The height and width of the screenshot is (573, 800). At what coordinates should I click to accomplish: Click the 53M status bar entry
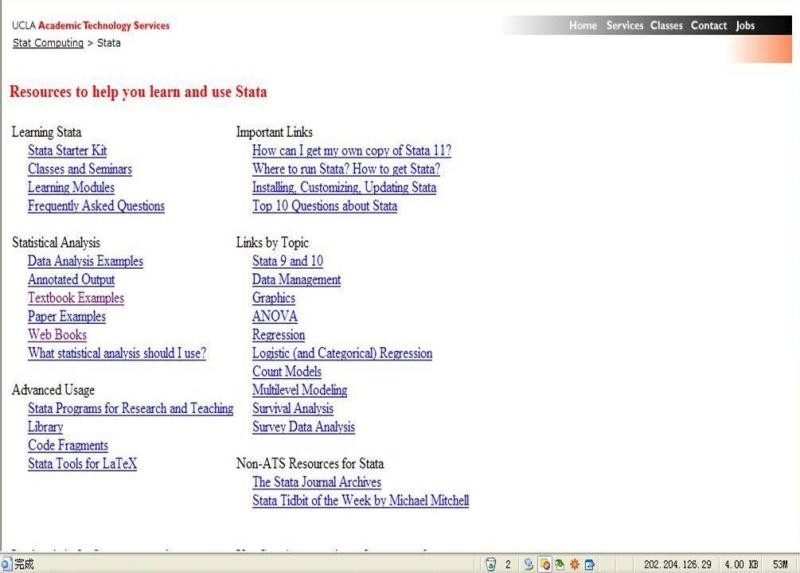[780, 564]
